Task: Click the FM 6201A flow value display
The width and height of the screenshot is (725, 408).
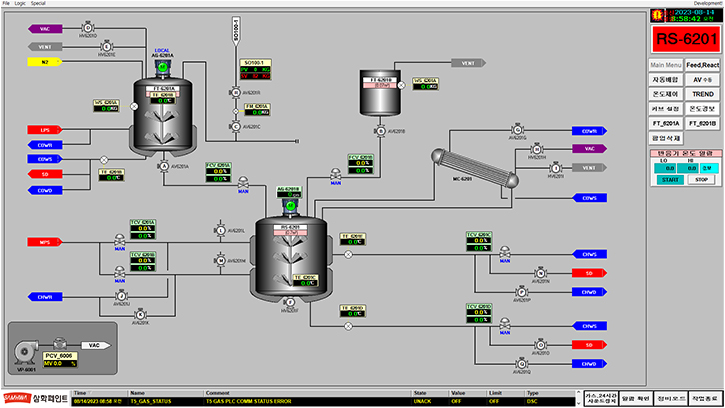Action: point(257,112)
